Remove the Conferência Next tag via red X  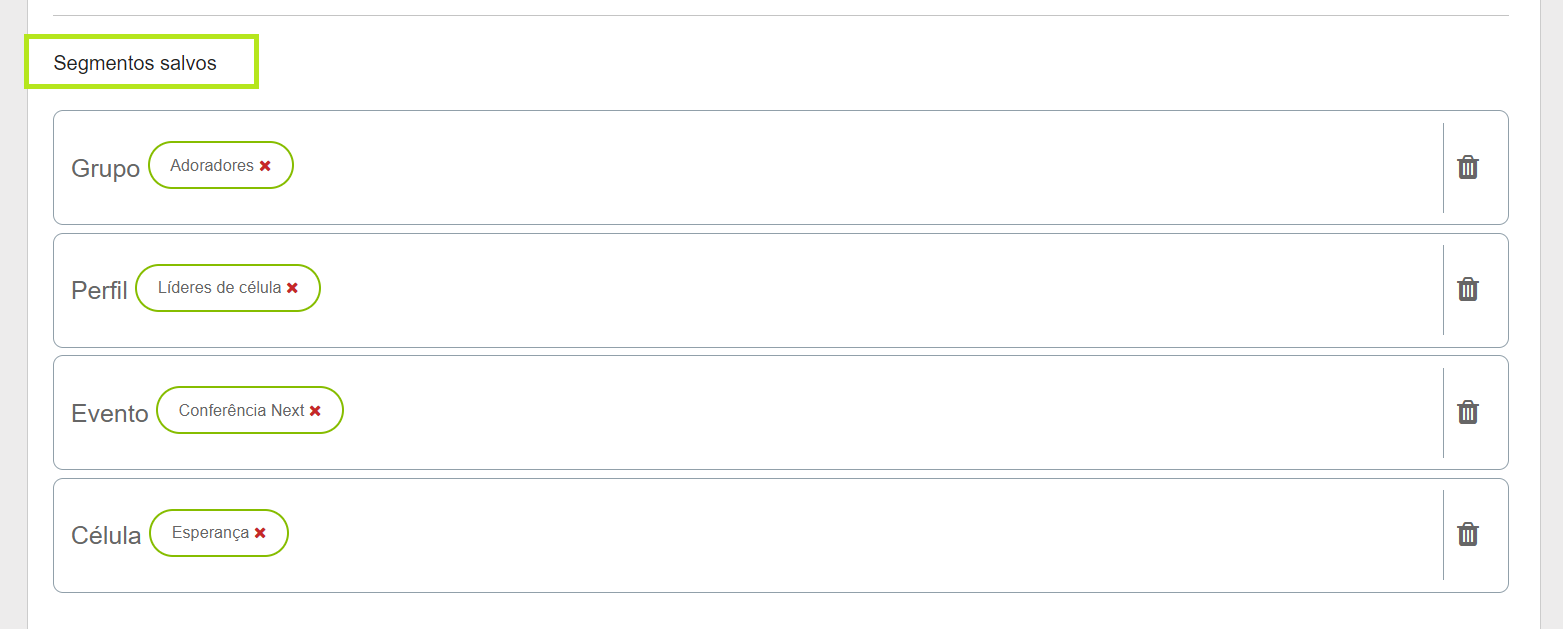click(x=315, y=411)
